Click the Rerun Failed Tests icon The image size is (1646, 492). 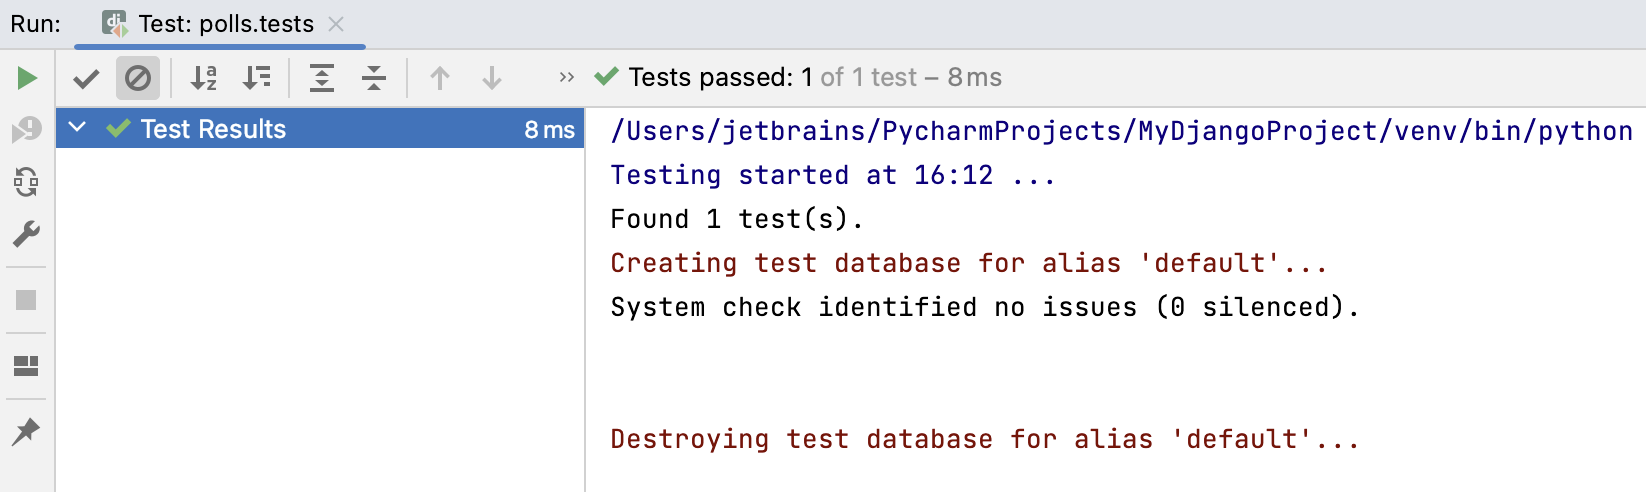point(27,130)
